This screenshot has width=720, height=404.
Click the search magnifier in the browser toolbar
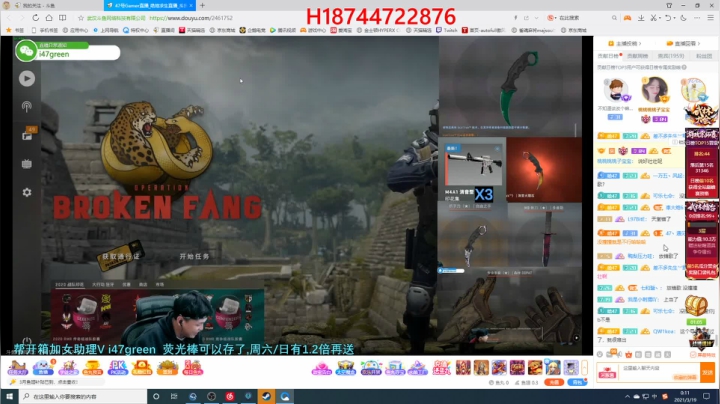click(614, 18)
